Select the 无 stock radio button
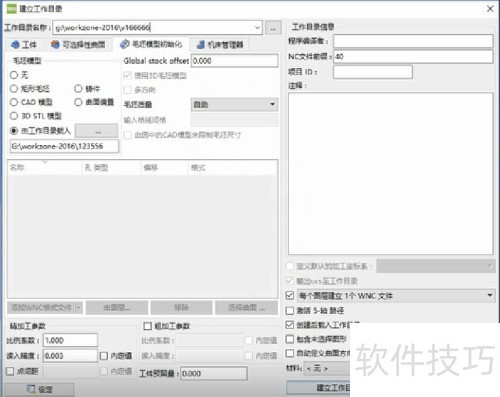The image size is (500, 397). [14, 75]
